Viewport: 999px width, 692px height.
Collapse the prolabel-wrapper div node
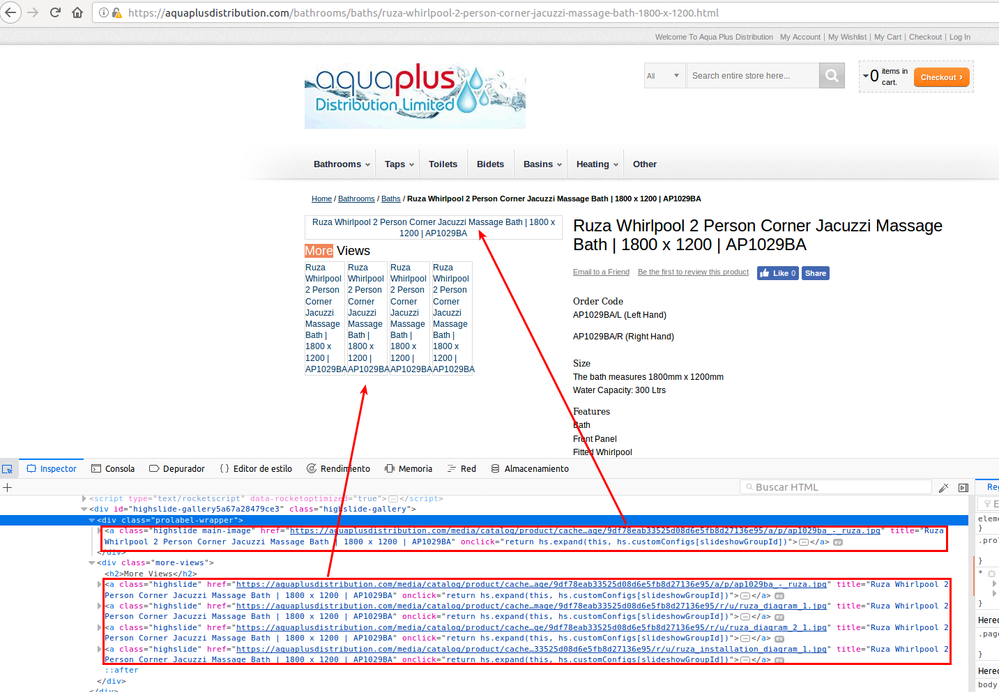pyautogui.click(x=92, y=520)
